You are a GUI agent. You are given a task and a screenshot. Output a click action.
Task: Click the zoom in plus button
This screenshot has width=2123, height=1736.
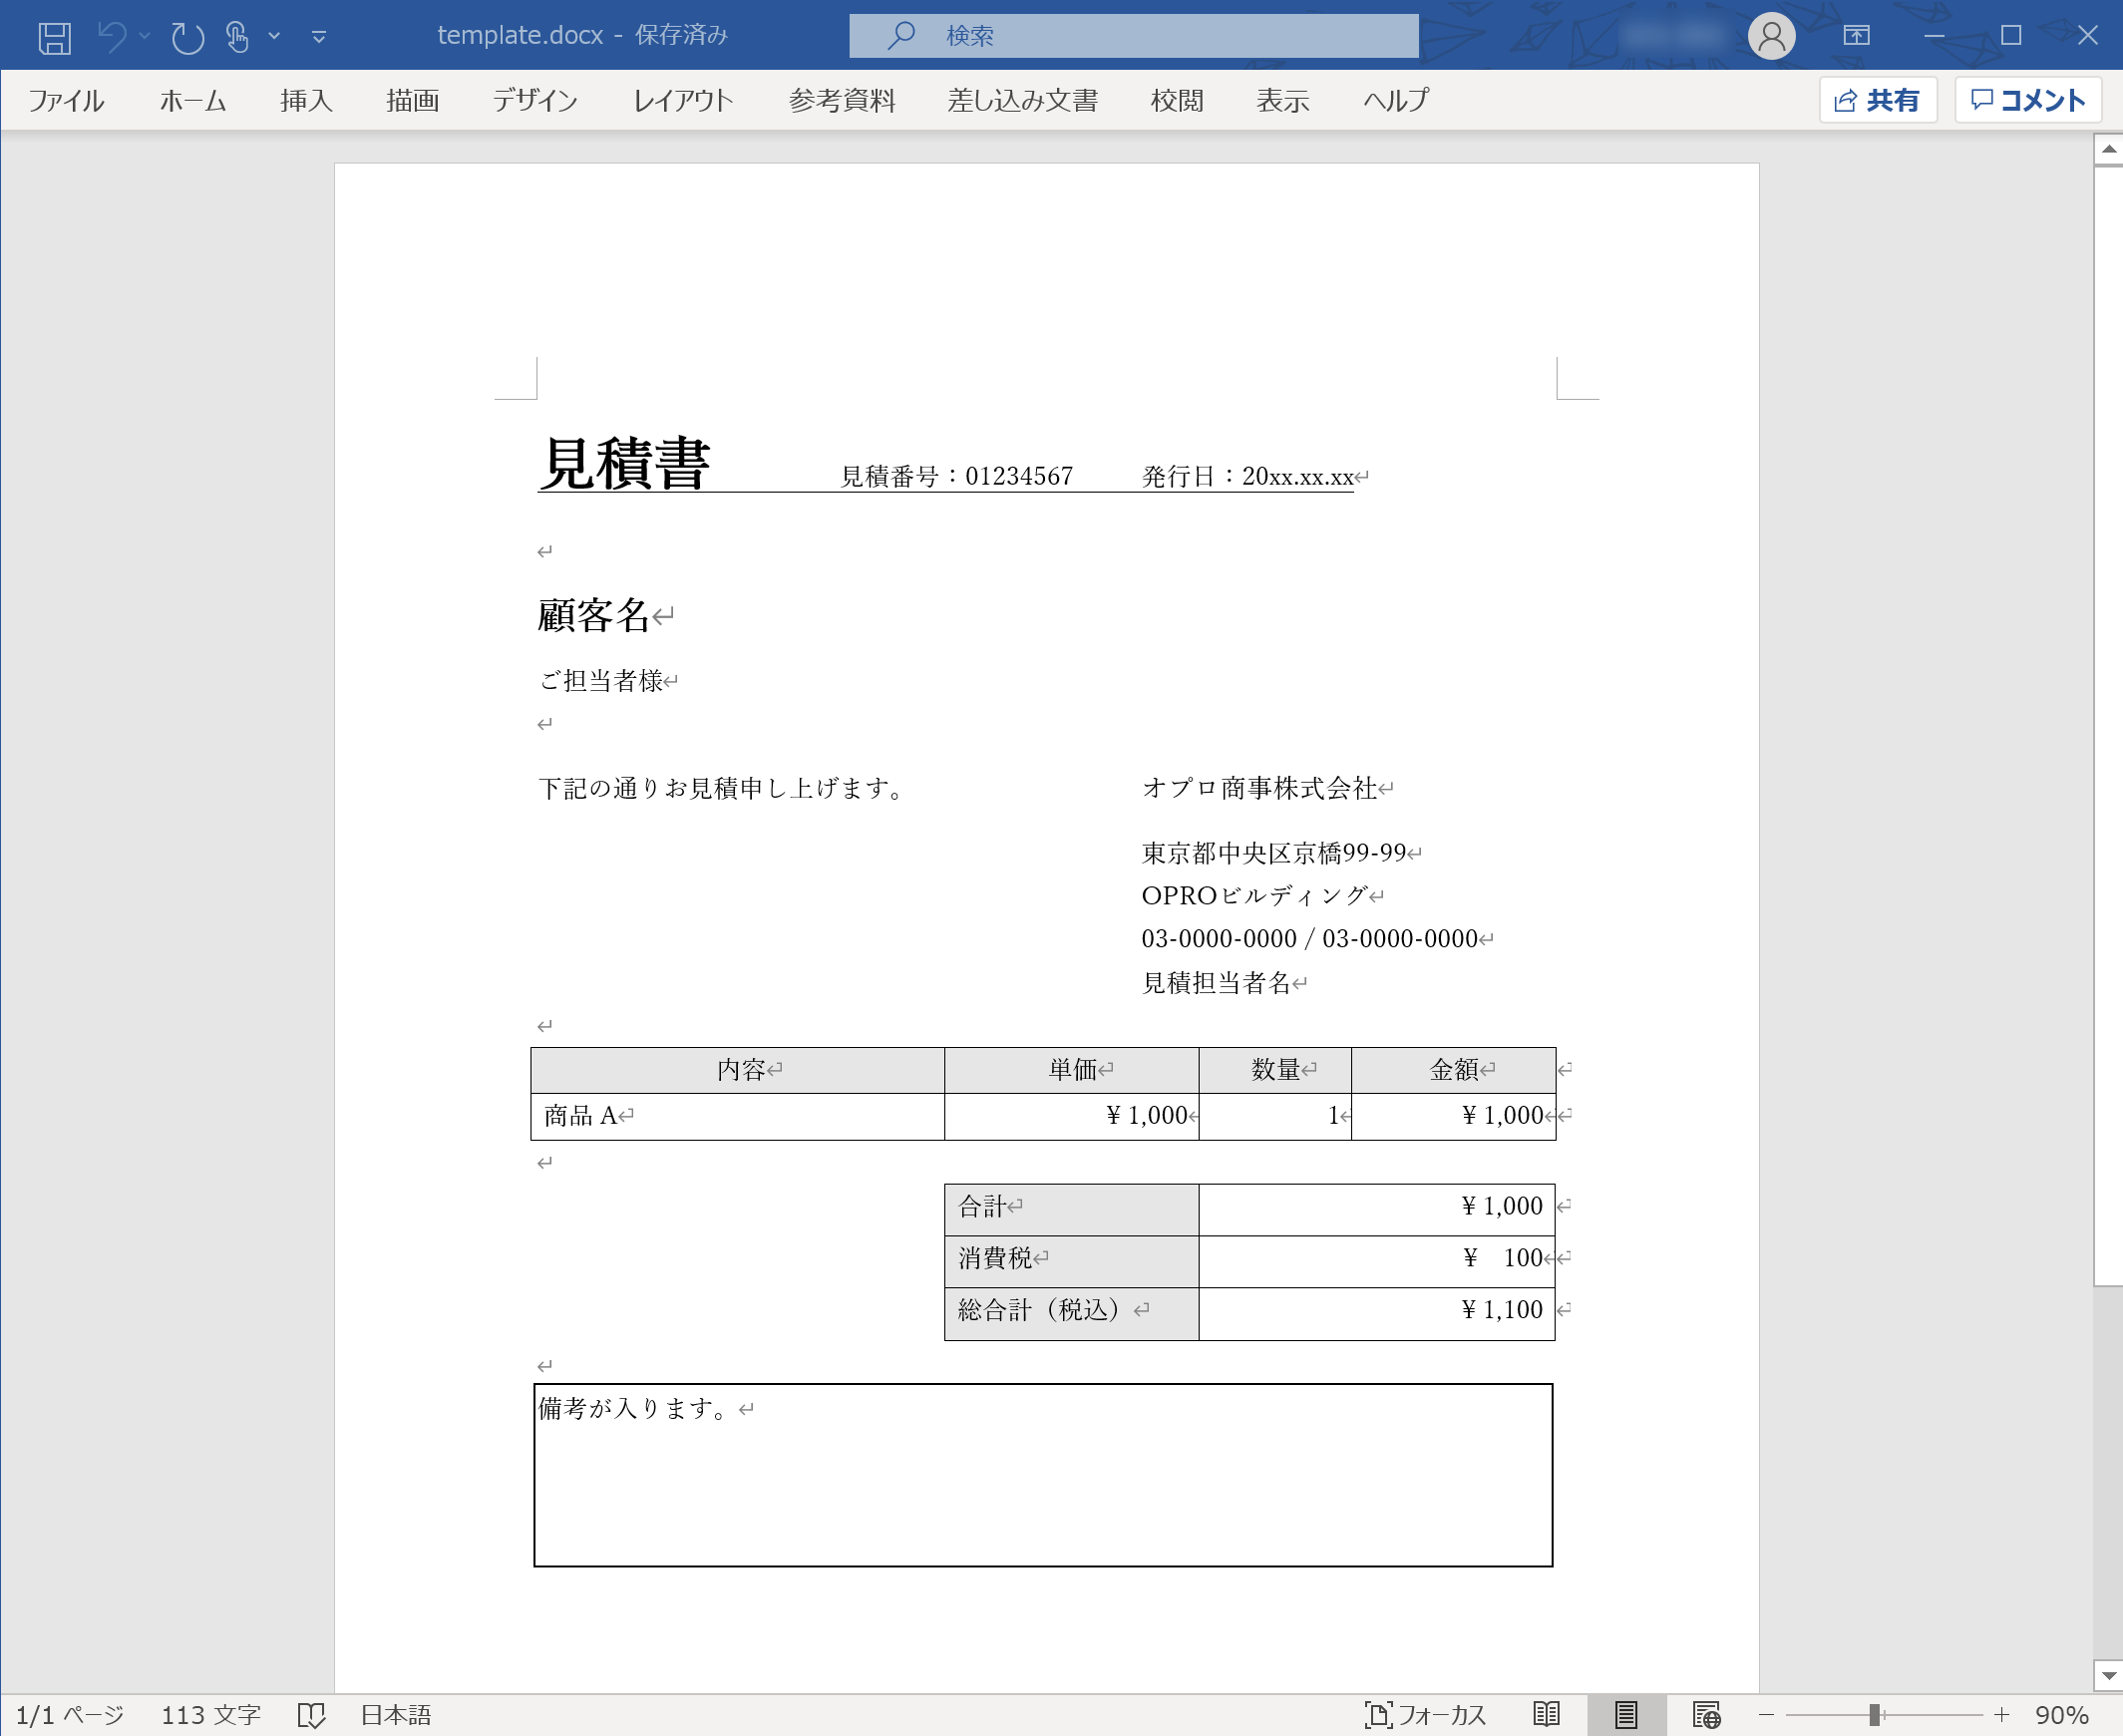(x=2001, y=1716)
